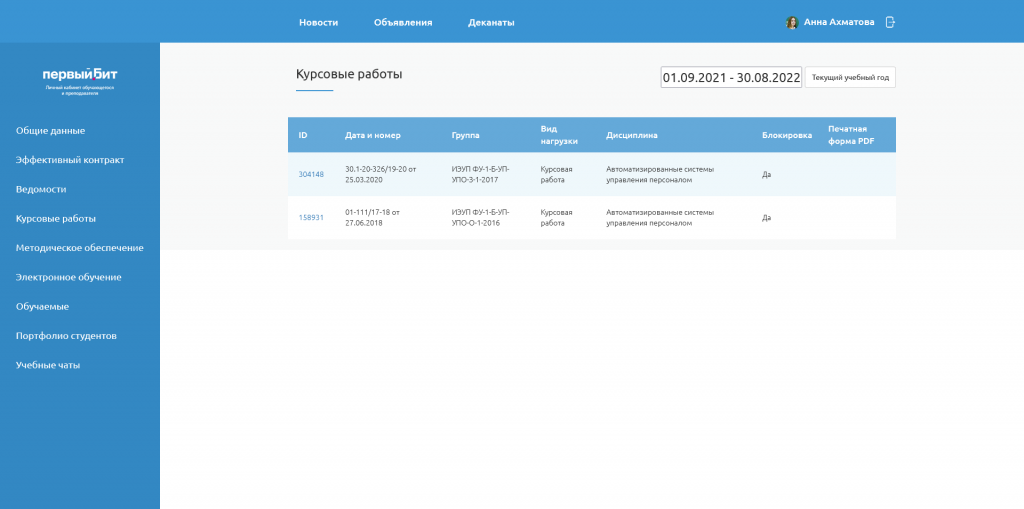Select Курсовые работы in sidebar

[x=56, y=219]
